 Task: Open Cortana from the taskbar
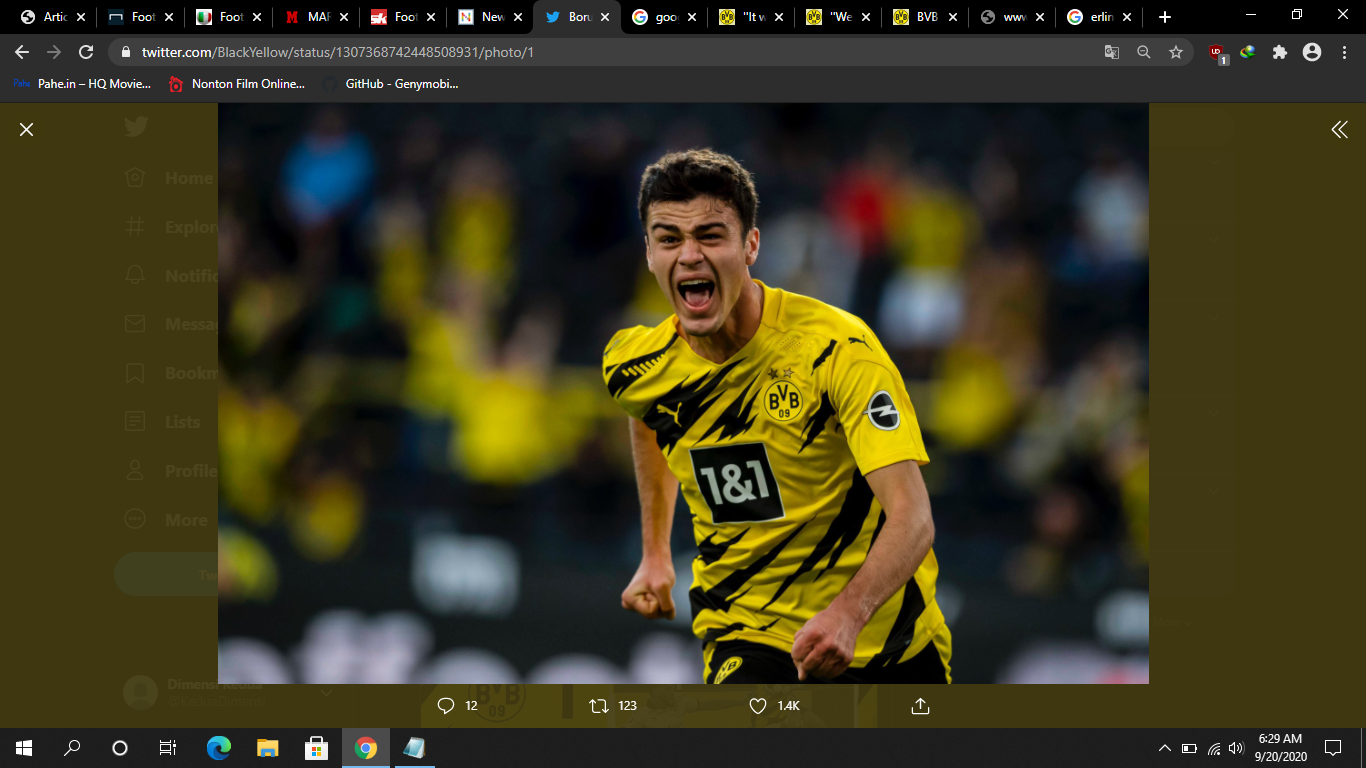(120, 747)
